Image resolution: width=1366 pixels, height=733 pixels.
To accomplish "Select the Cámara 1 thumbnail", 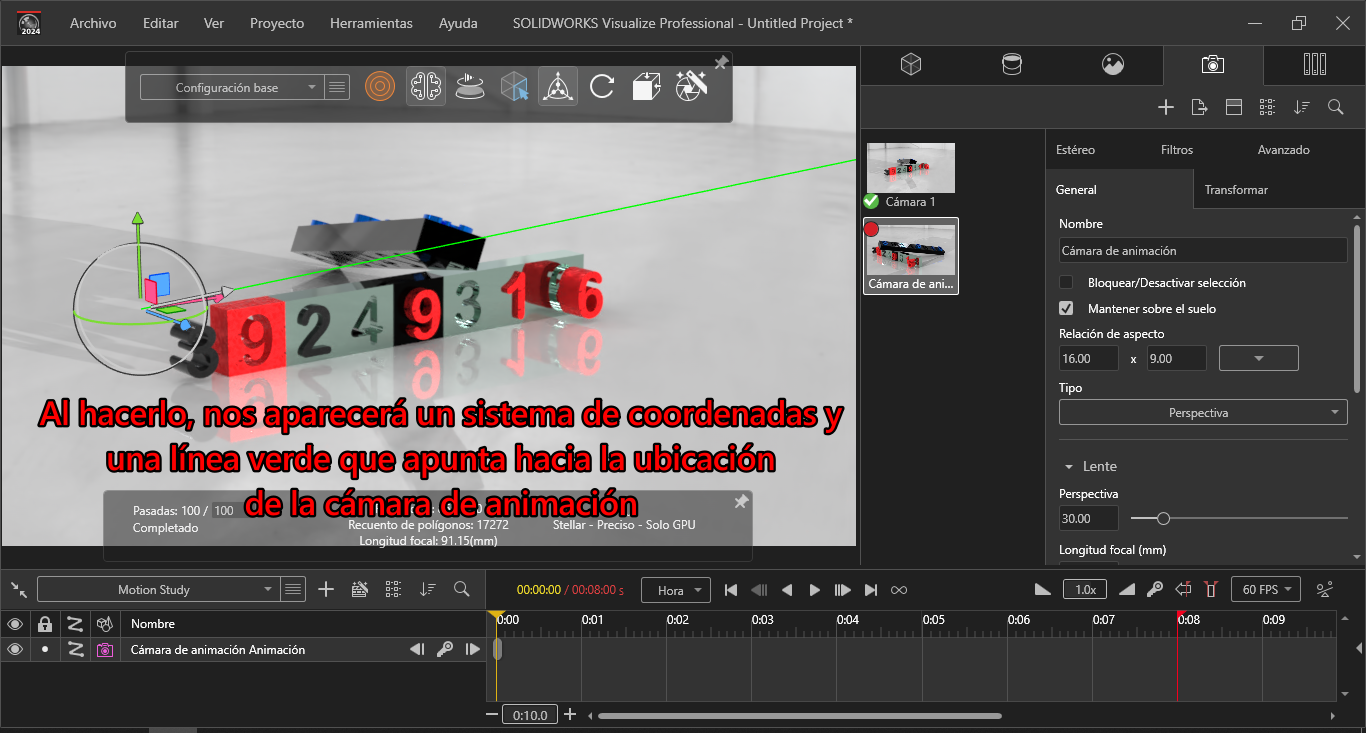I will 911,168.
